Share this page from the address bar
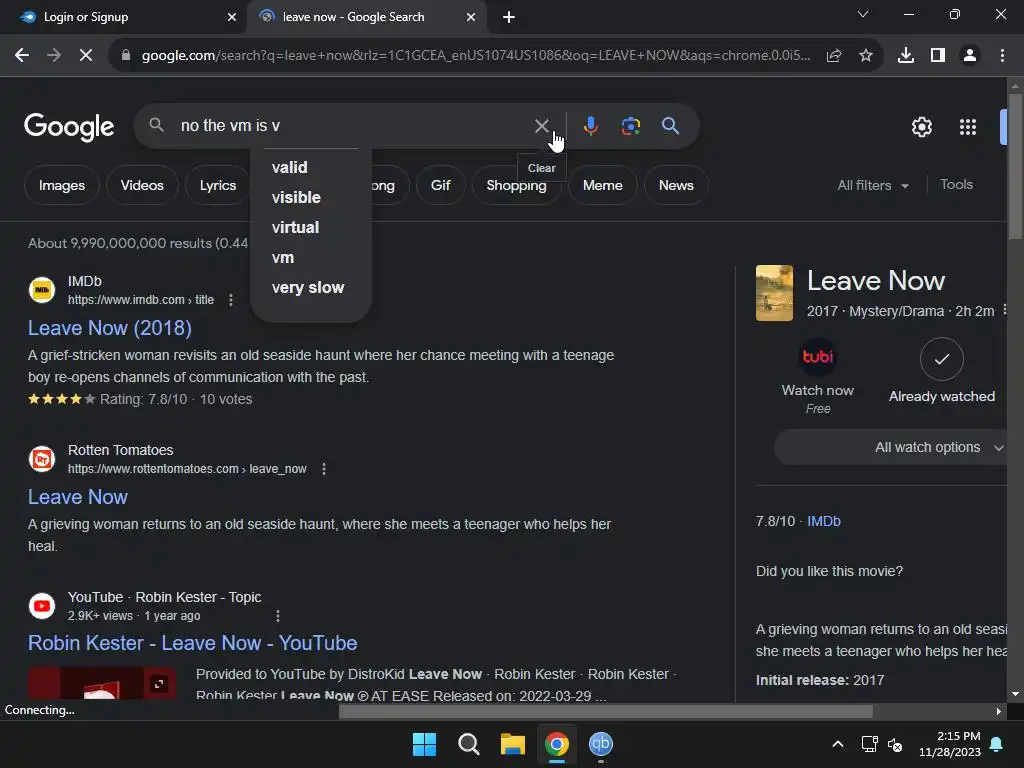The width and height of the screenshot is (1024, 768). (x=834, y=56)
